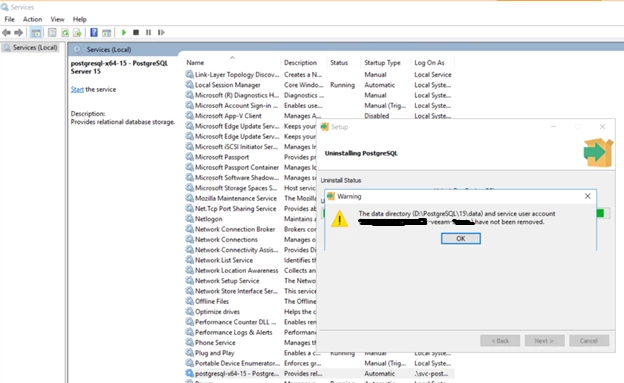The image size is (624, 383).
Task: Select the Microsoft Account Sign-in service icon
Action: (189, 106)
